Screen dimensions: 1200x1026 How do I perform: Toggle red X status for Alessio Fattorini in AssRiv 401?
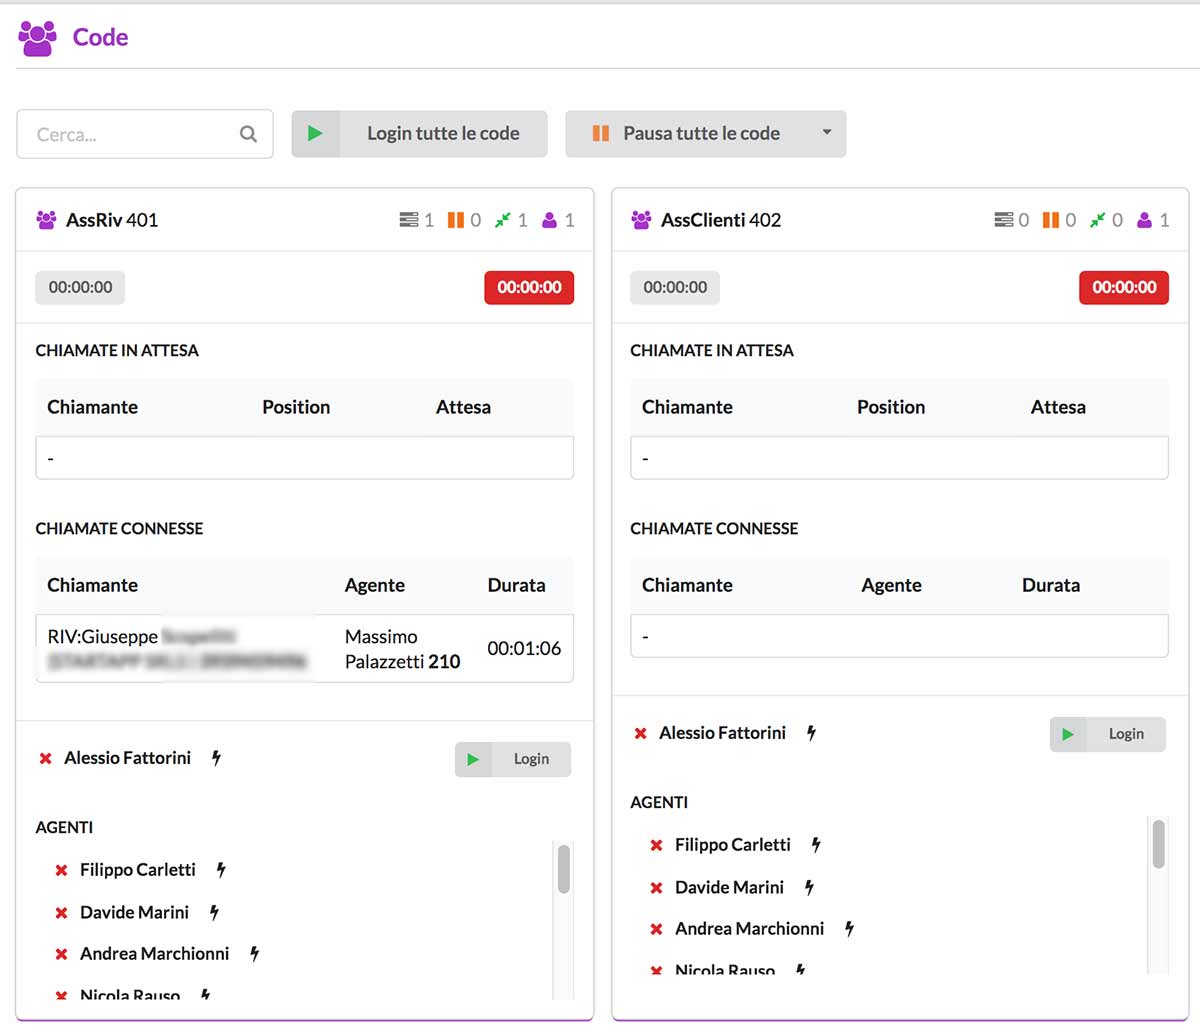click(x=45, y=759)
